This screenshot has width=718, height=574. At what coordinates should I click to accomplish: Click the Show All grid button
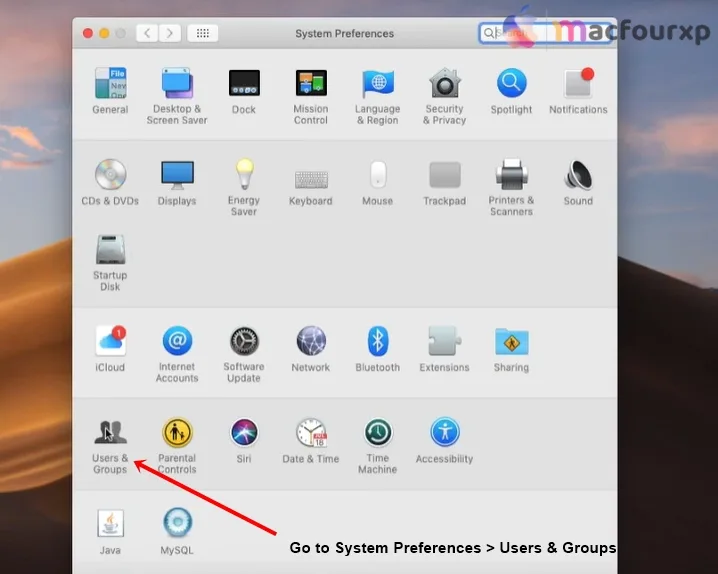[203, 33]
